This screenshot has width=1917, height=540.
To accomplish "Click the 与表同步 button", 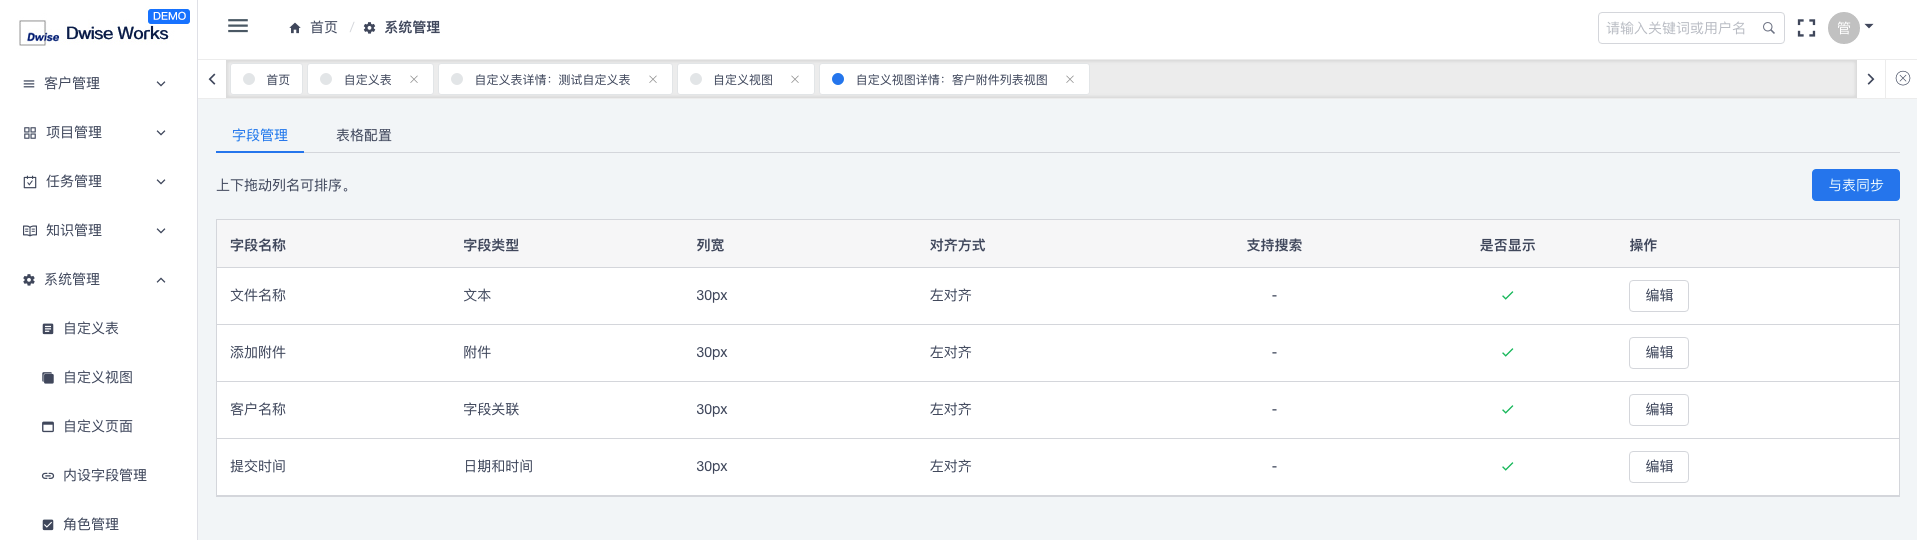I will point(1855,185).
